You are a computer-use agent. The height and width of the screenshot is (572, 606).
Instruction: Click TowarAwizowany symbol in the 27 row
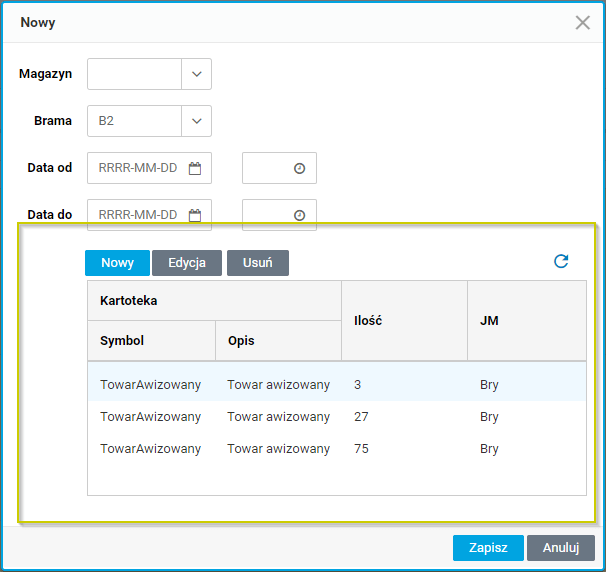coord(150,417)
